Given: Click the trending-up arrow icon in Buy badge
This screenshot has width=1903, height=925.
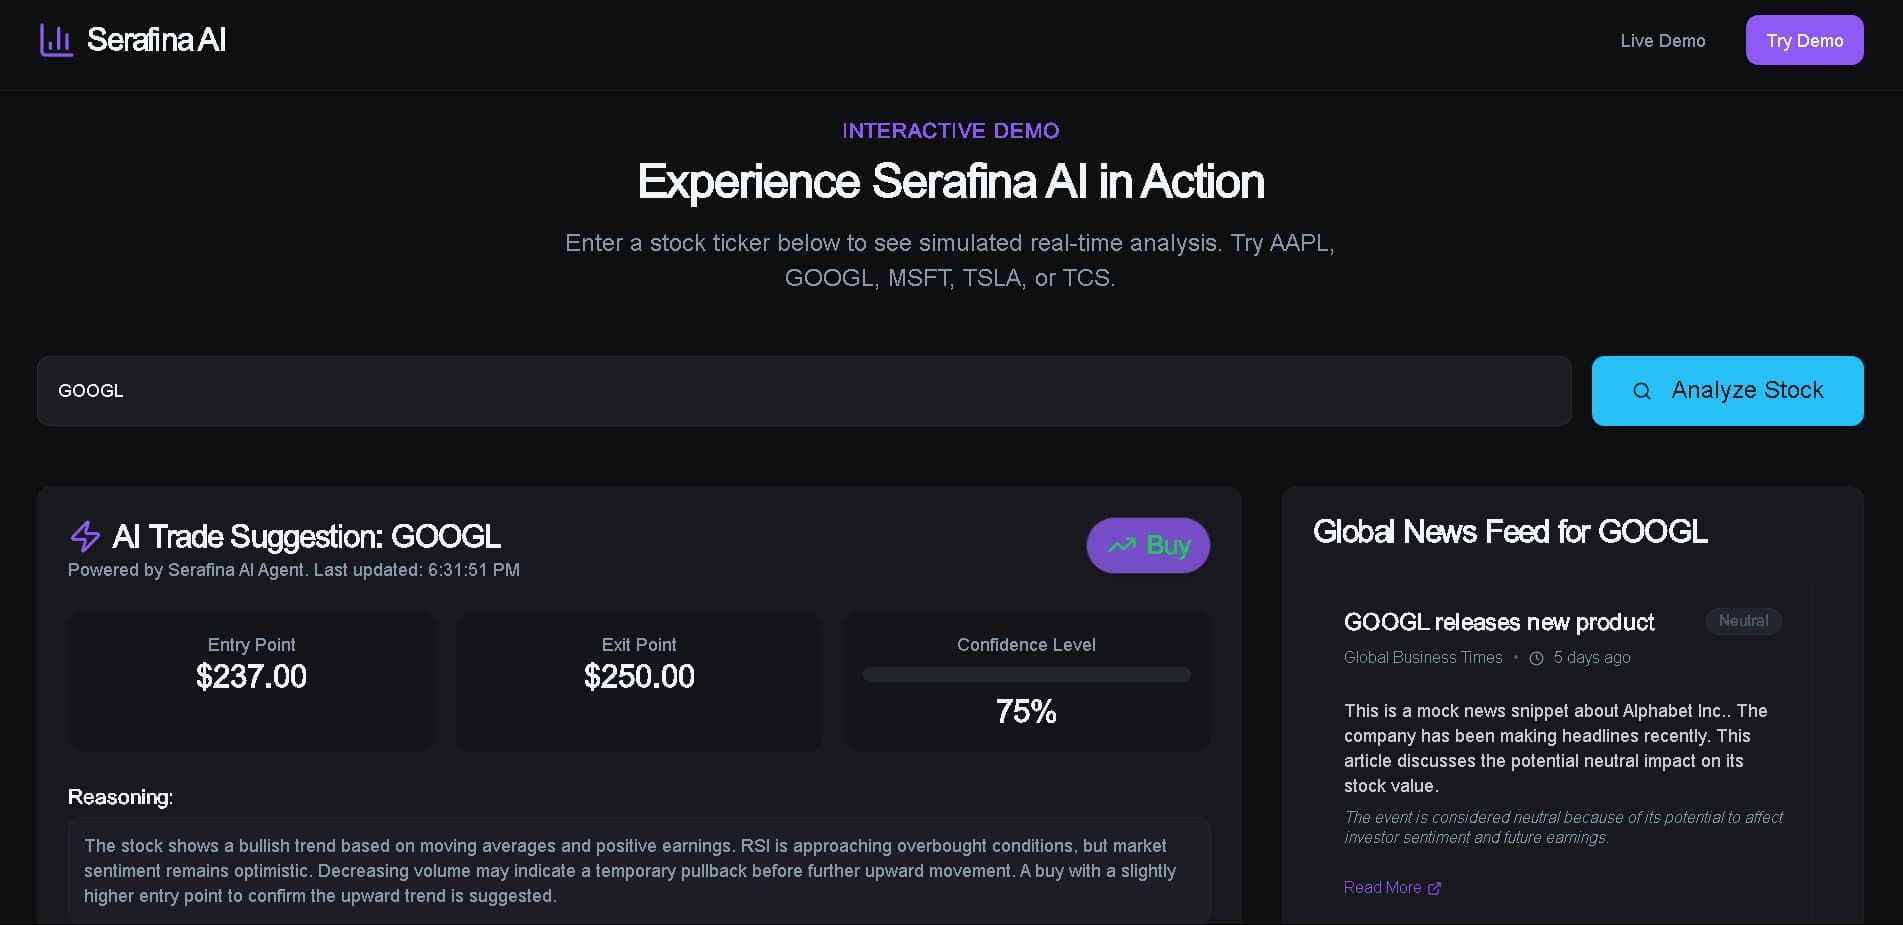Looking at the screenshot, I should click(1122, 545).
